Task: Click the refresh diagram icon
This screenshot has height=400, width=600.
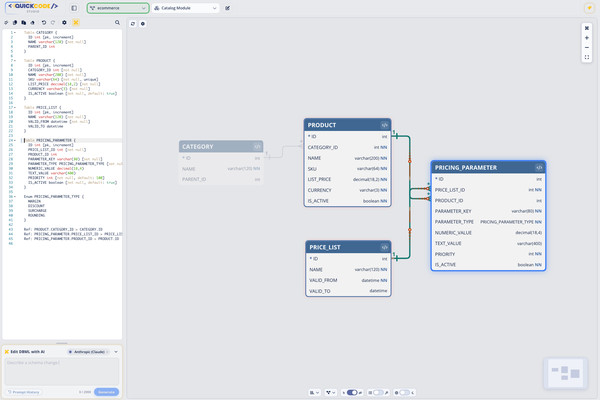Action: tap(133, 24)
